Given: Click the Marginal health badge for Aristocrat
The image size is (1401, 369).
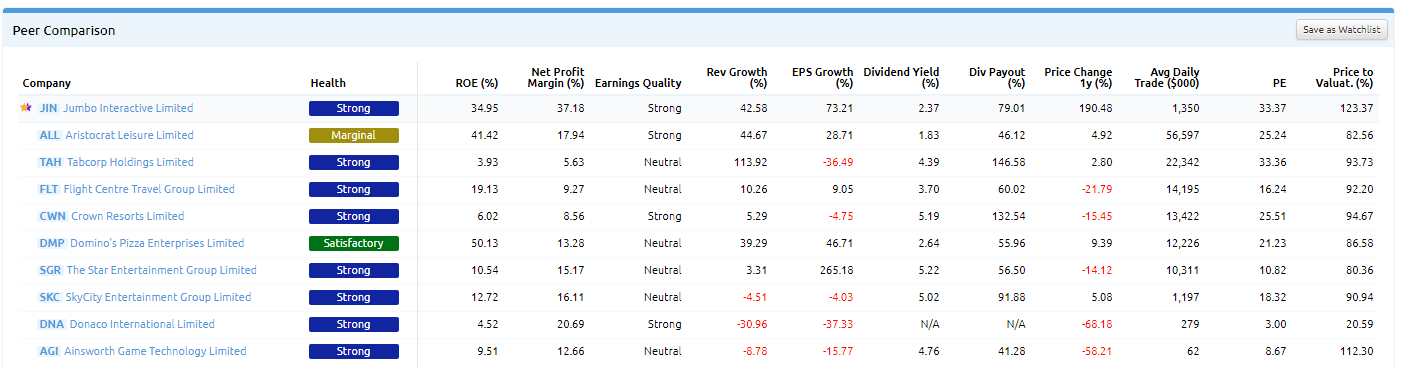Looking at the screenshot, I should click(x=354, y=135).
